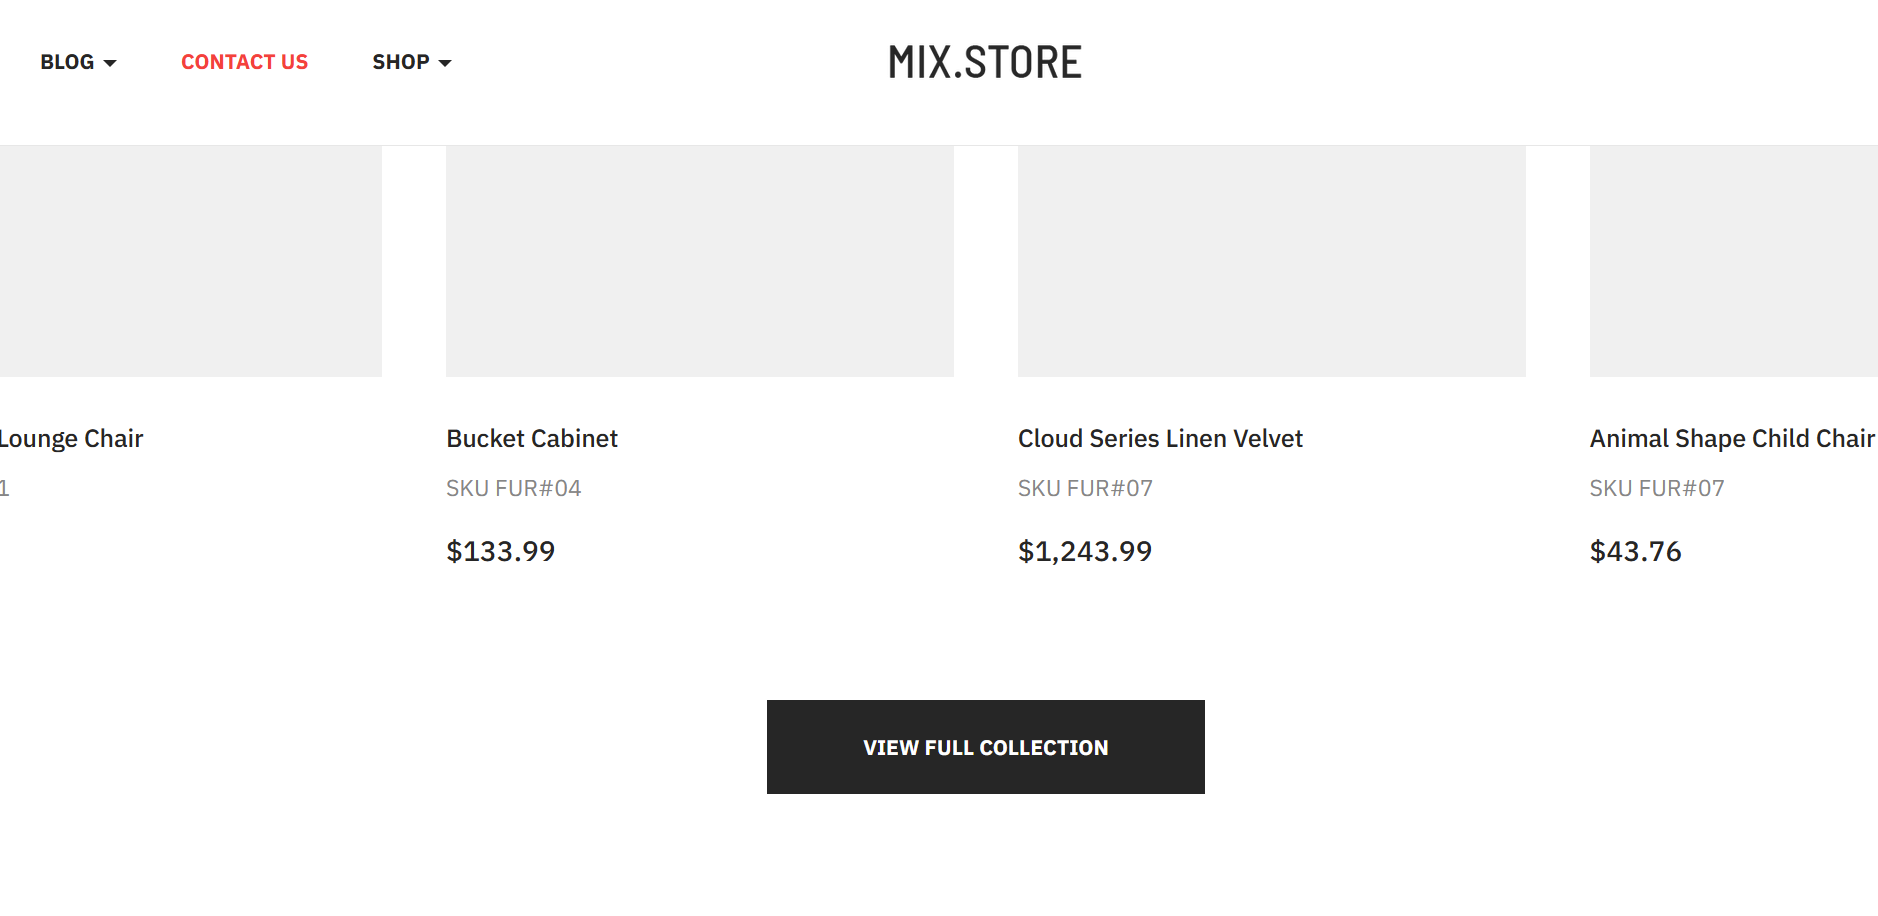Viewport: 1878px width, 916px height.
Task: Click the Bucket Cabinet product title
Action: tap(532, 438)
